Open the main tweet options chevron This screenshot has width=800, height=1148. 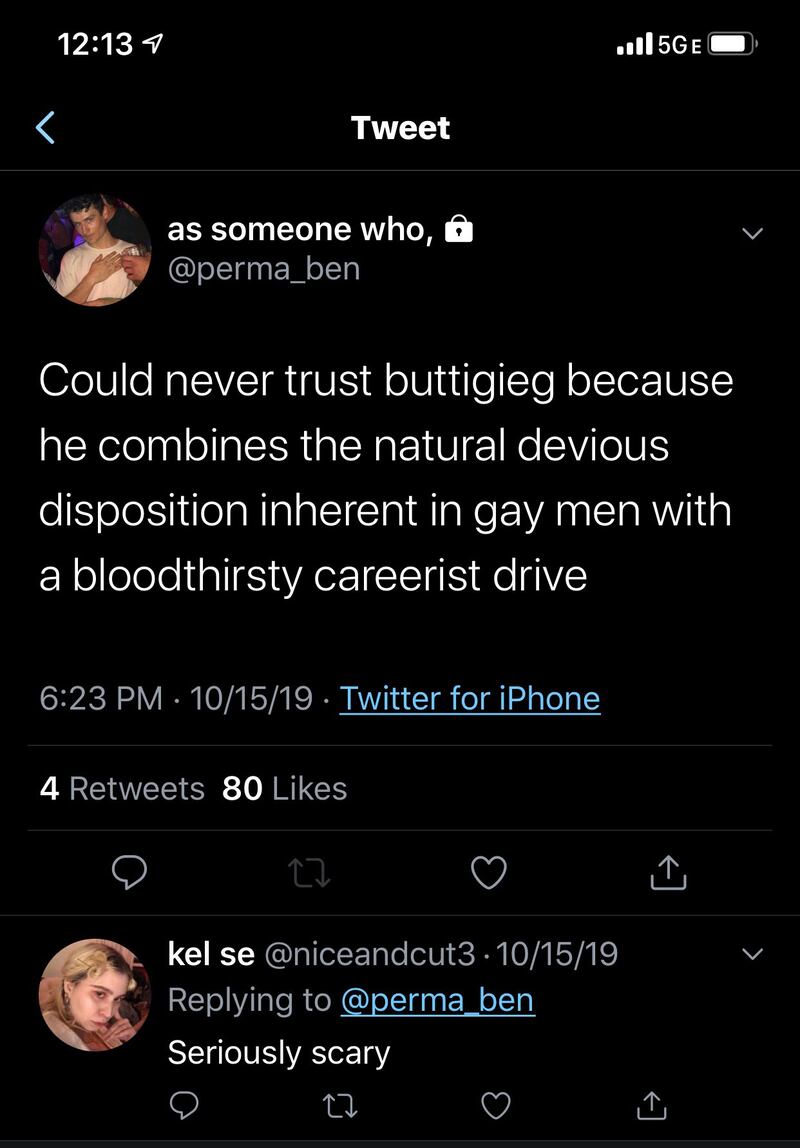click(x=752, y=233)
